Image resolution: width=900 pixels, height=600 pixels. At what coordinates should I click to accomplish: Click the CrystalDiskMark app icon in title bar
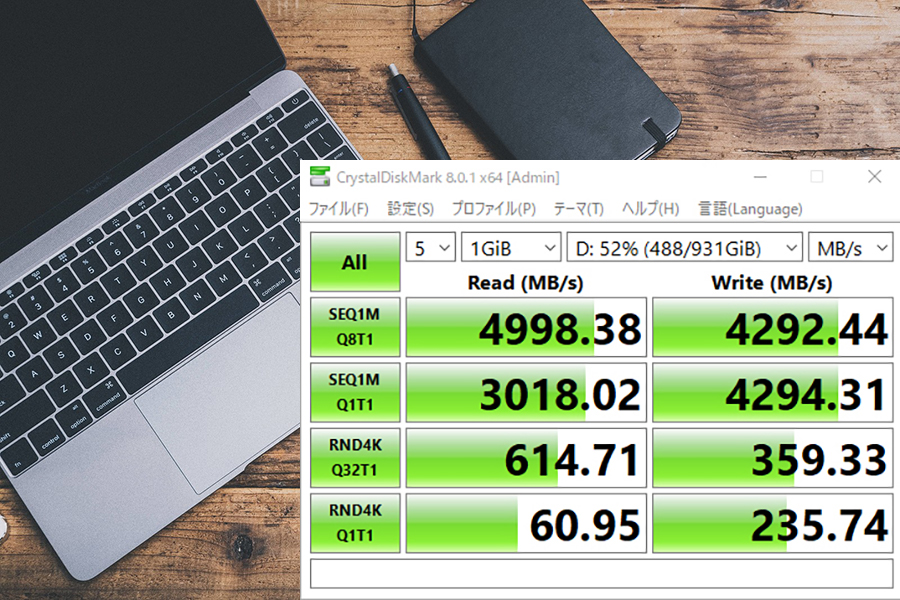pos(320,177)
